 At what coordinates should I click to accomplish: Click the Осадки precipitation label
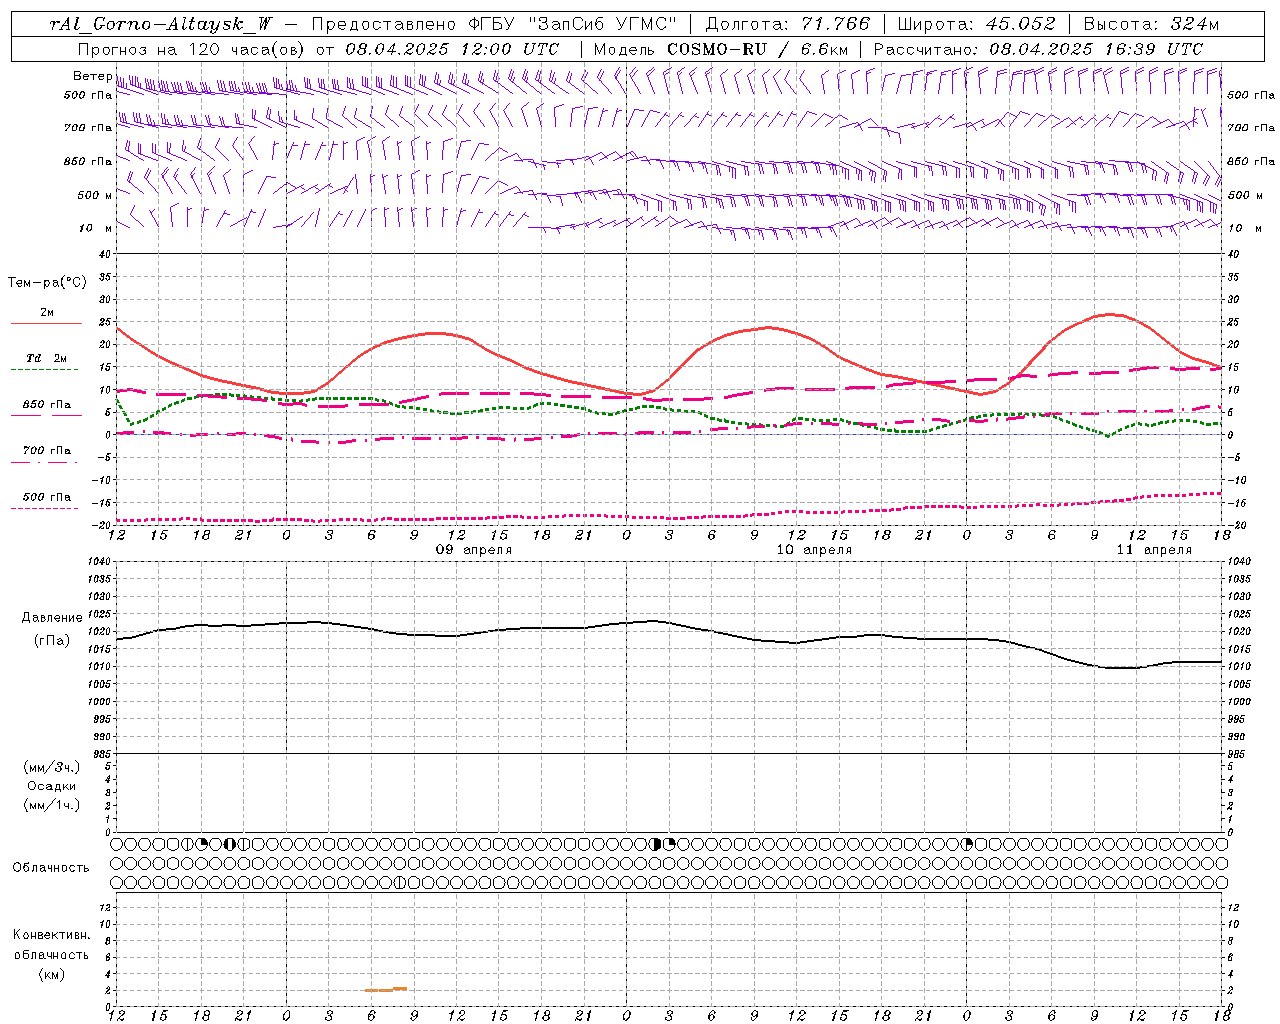(52, 786)
